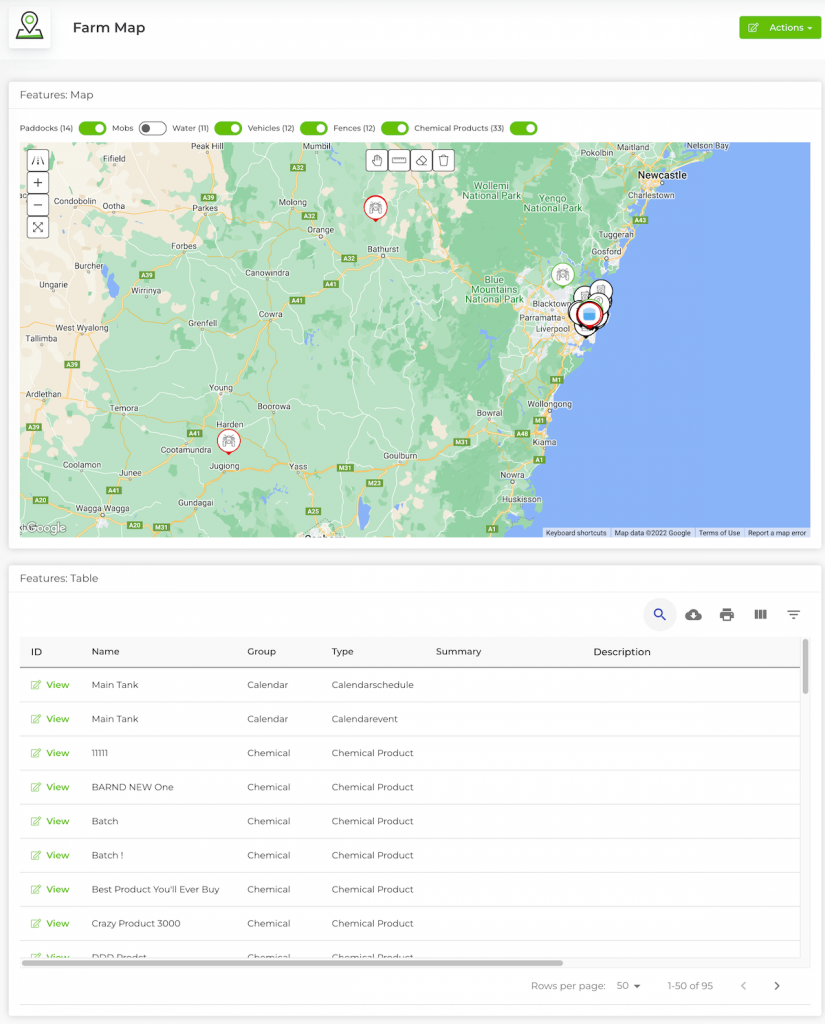Open table search via the magnifier icon
The width and height of the screenshot is (825, 1024).
tap(659, 615)
